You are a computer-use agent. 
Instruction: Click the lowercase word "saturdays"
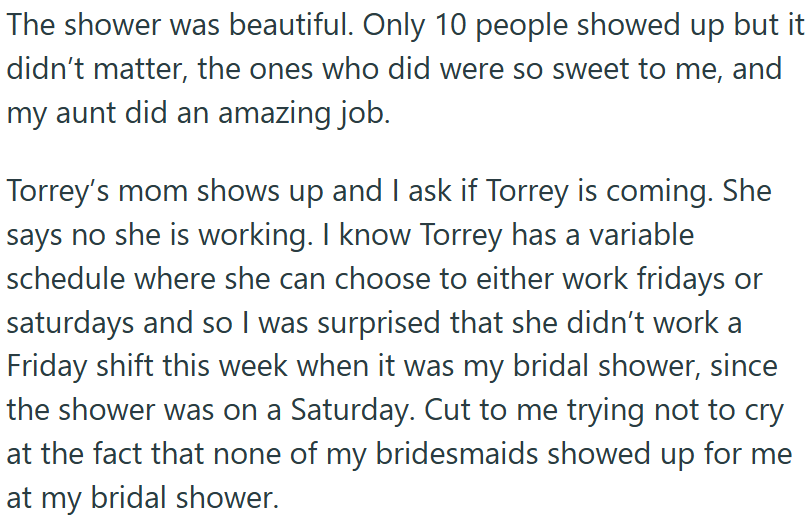71,322
